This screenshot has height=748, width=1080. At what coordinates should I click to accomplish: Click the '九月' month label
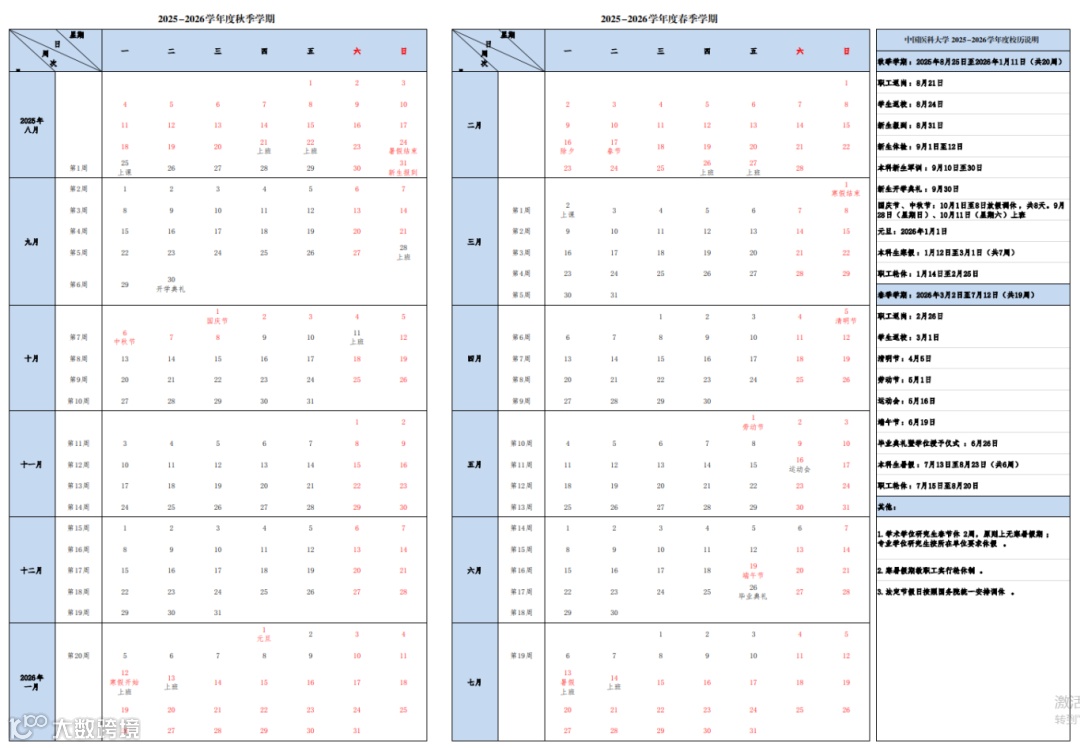[32, 242]
